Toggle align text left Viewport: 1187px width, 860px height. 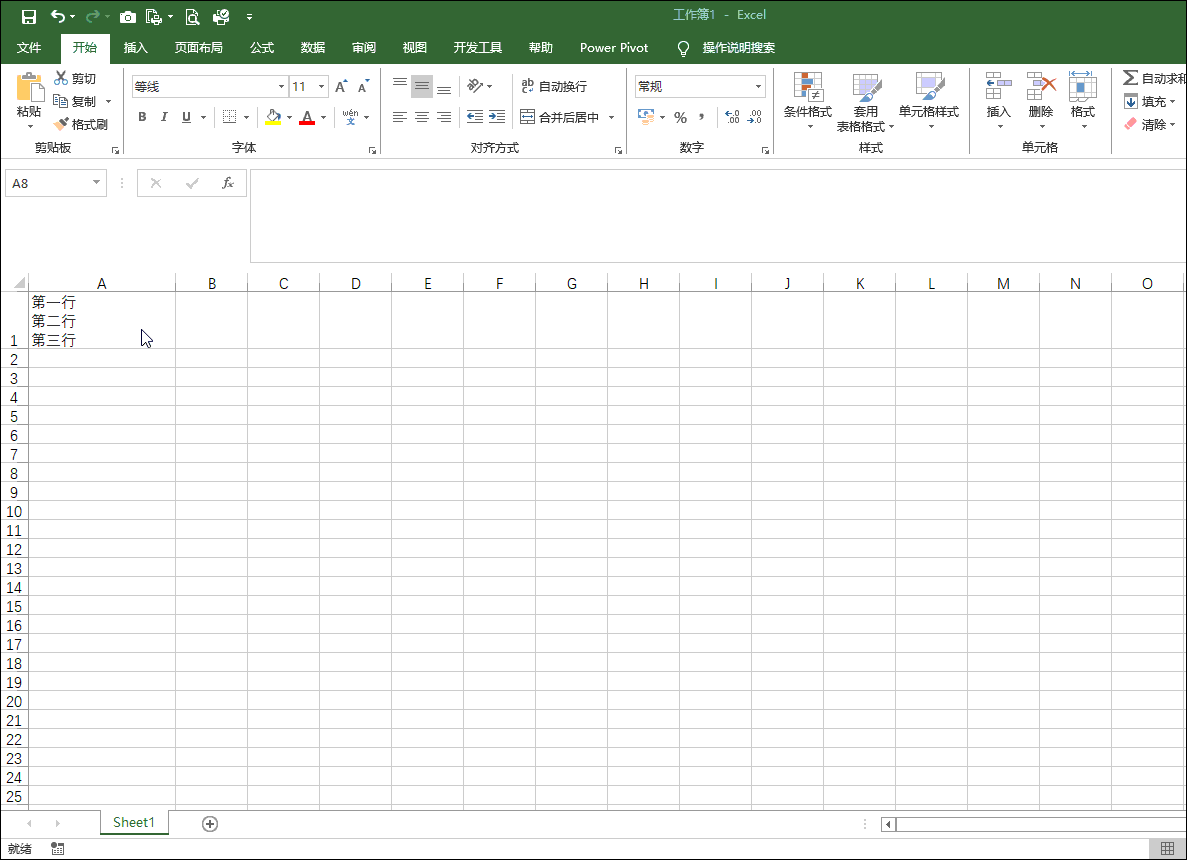pos(400,117)
